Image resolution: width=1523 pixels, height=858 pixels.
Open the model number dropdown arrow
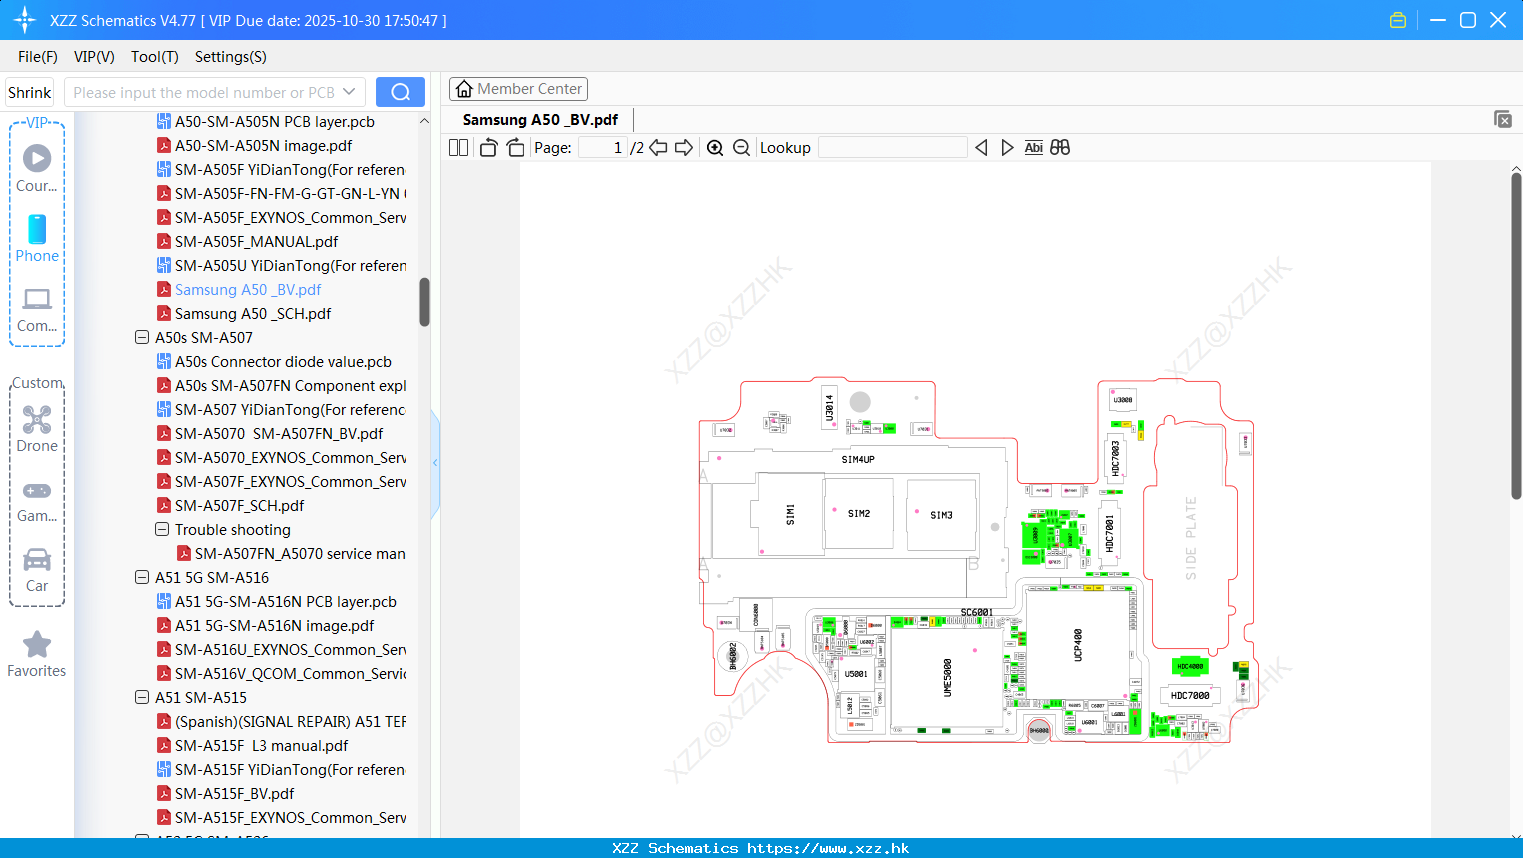pos(349,92)
